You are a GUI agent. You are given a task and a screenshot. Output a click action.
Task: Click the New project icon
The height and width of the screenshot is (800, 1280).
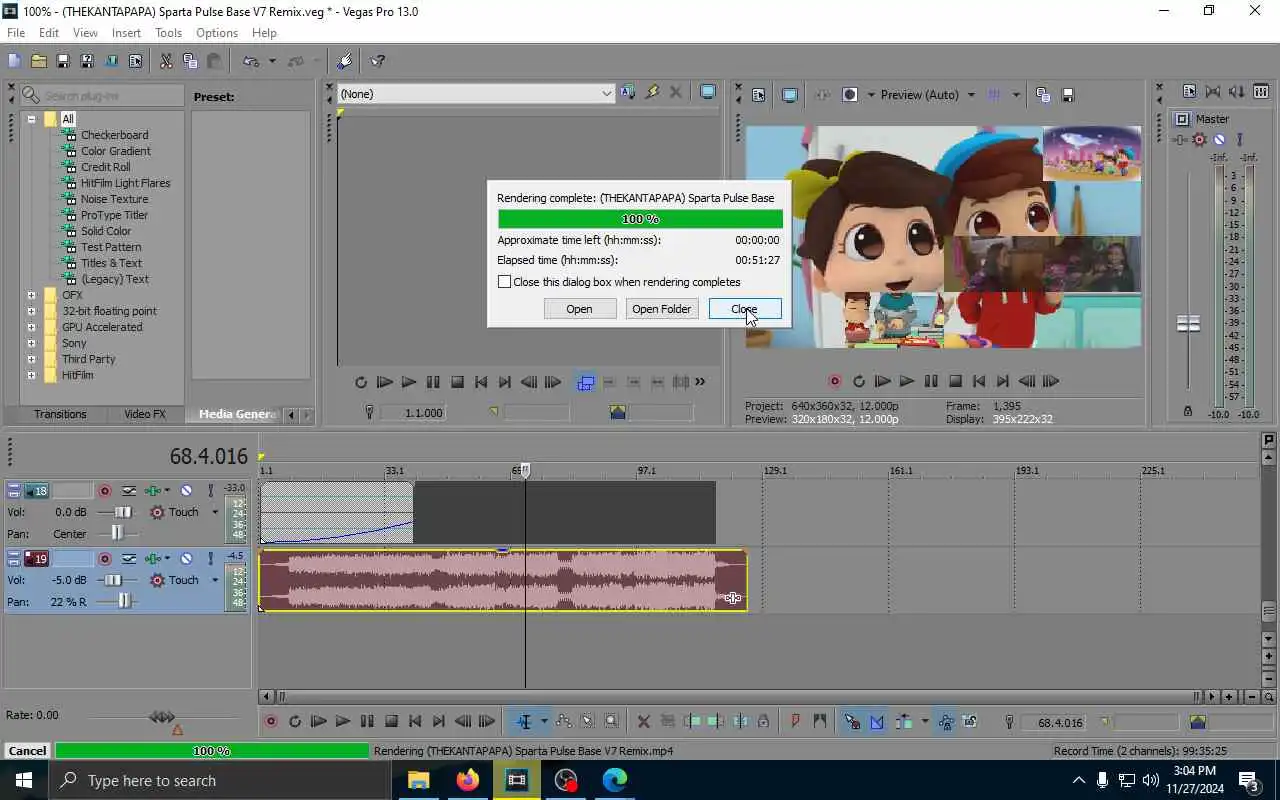pyautogui.click(x=14, y=61)
